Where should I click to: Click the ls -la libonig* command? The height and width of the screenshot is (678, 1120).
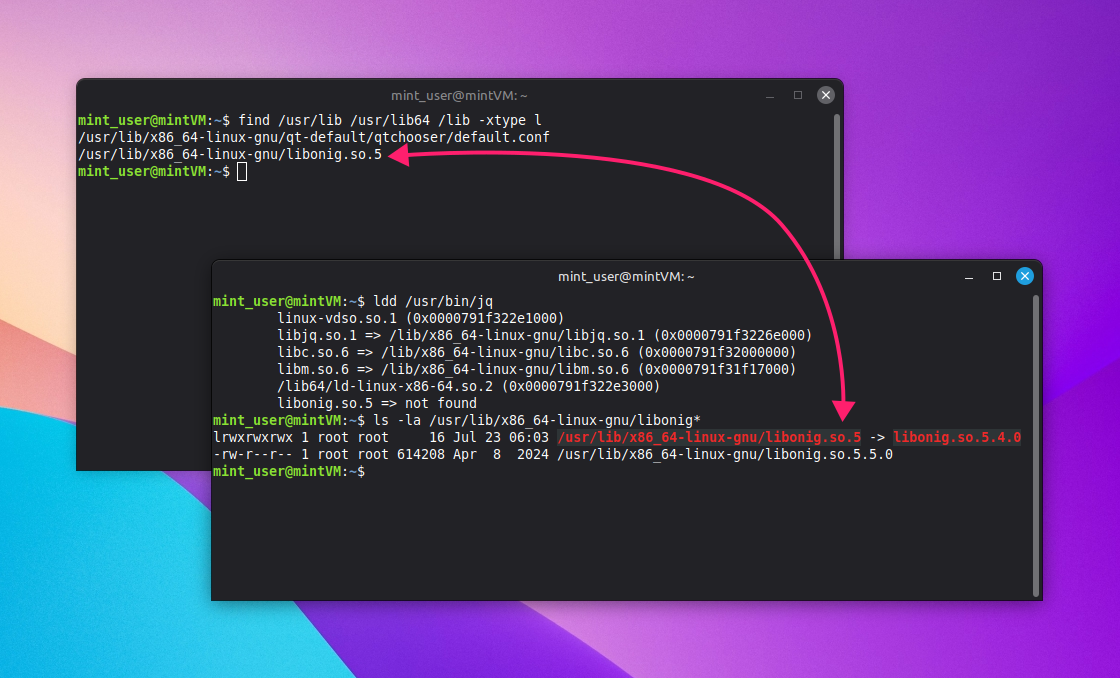click(536, 420)
